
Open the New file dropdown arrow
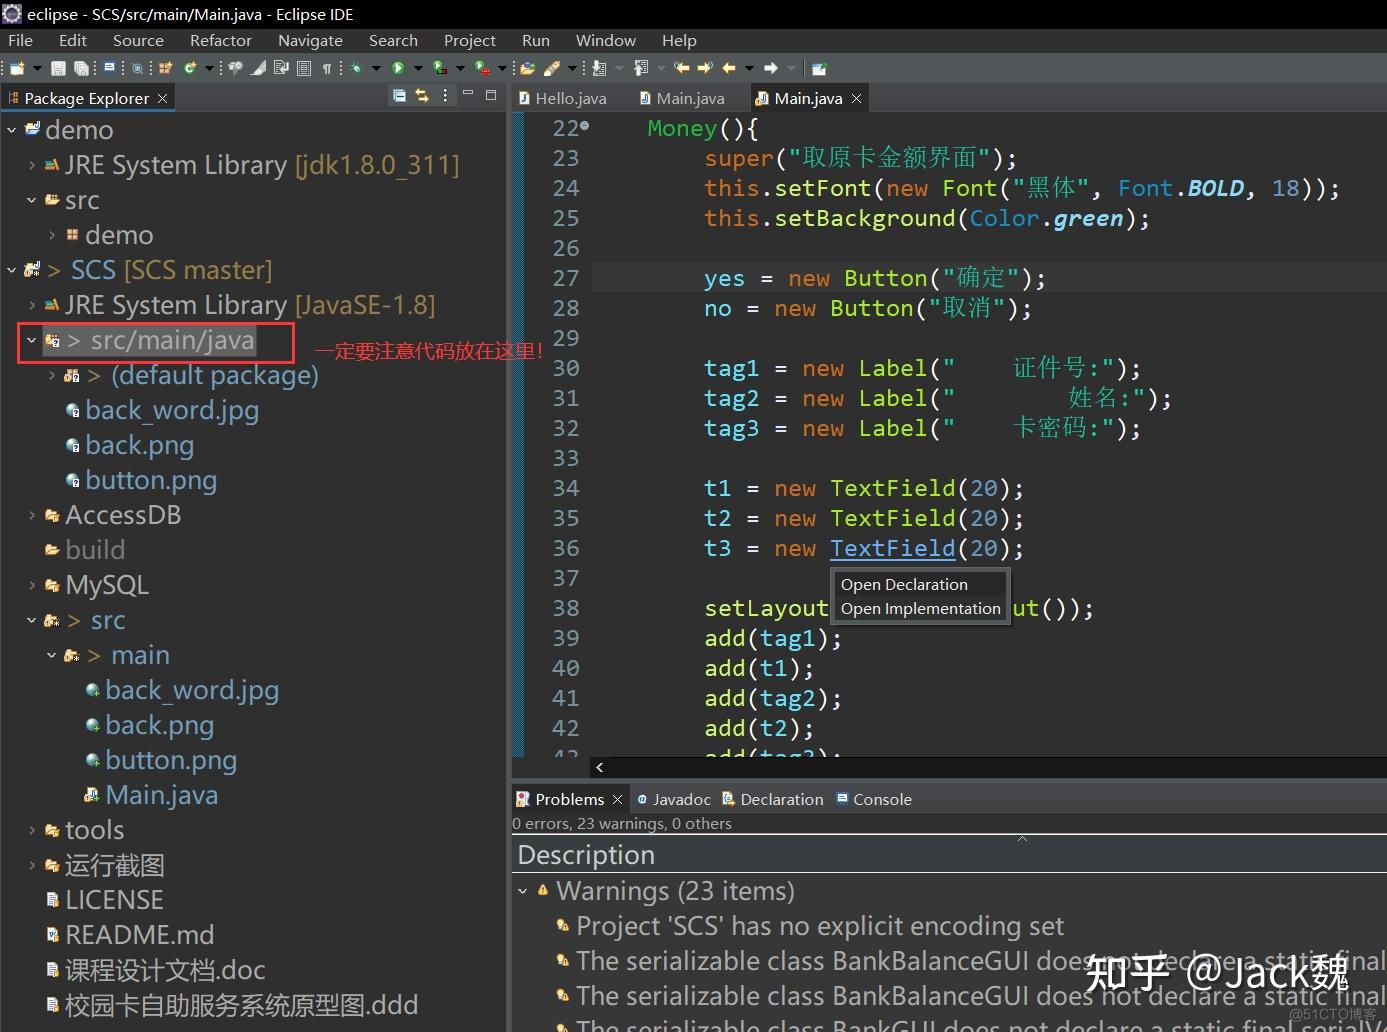(37, 68)
